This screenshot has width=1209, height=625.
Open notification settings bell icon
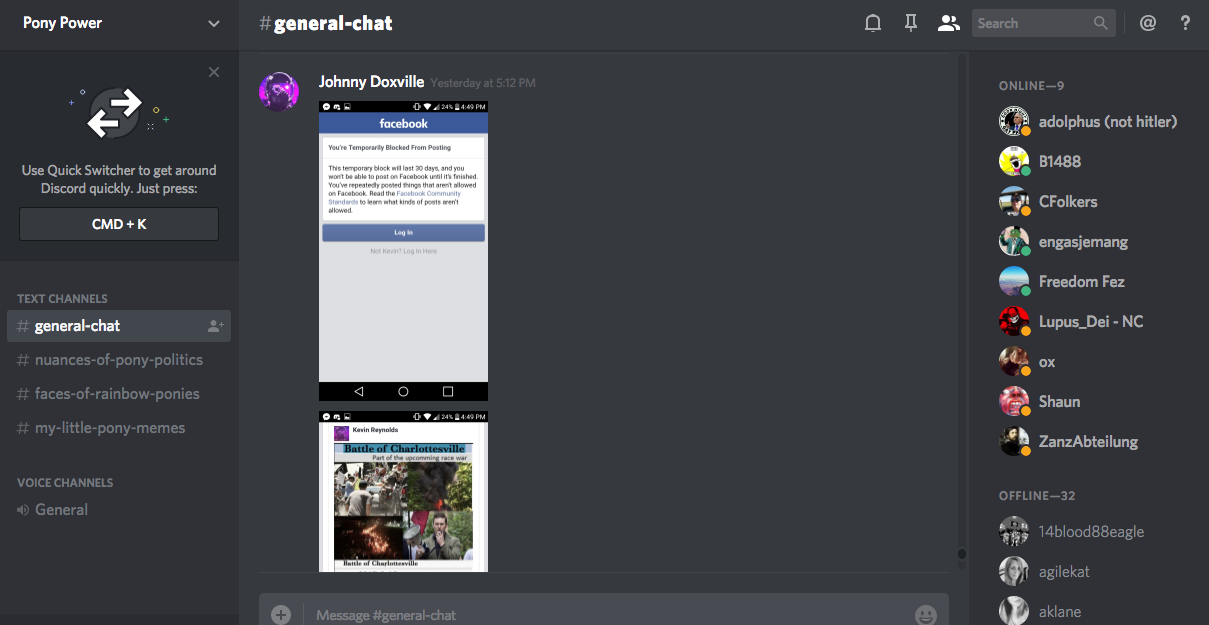(x=873, y=23)
